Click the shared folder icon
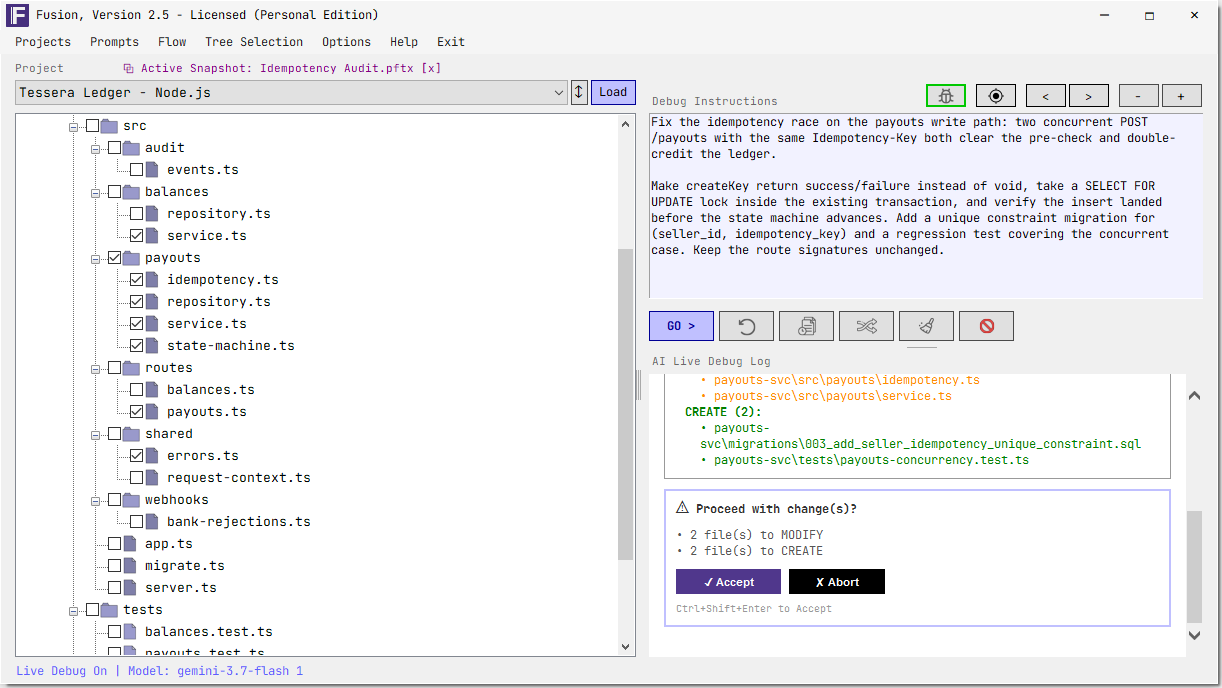 tap(131, 434)
